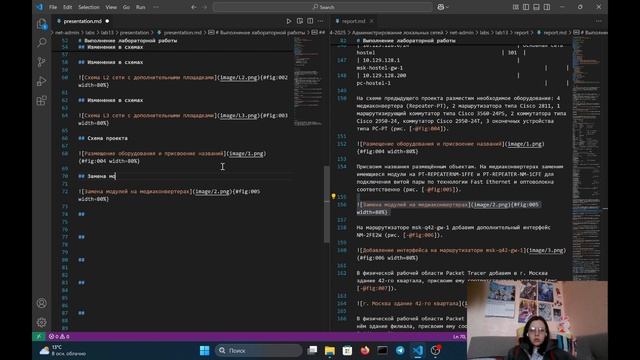Open the File menu
The height and width of the screenshot is (360, 640).
click(x=53, y=7)
